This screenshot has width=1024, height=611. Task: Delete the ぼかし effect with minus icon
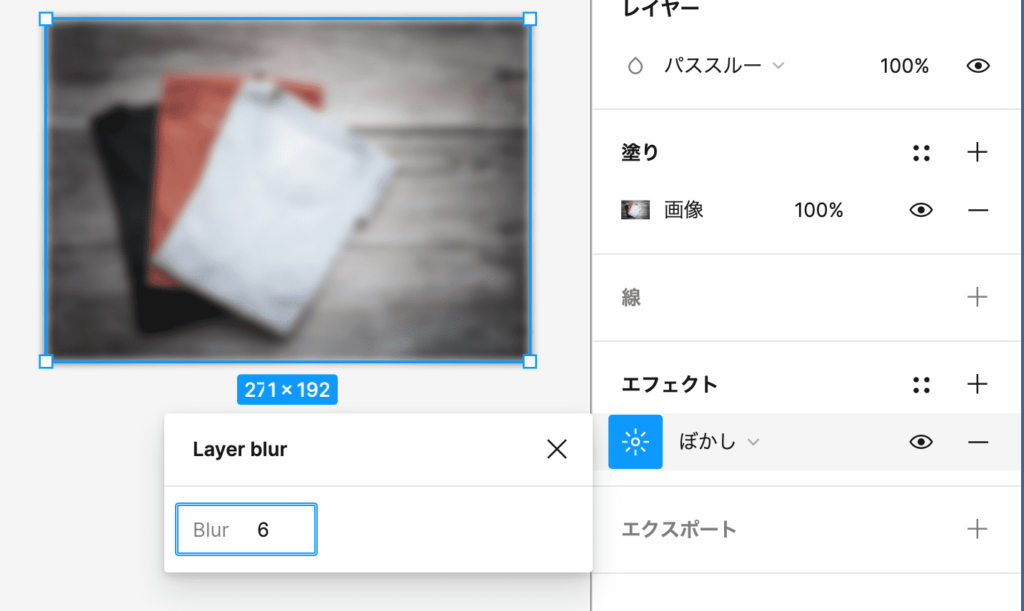click(978, 442)
